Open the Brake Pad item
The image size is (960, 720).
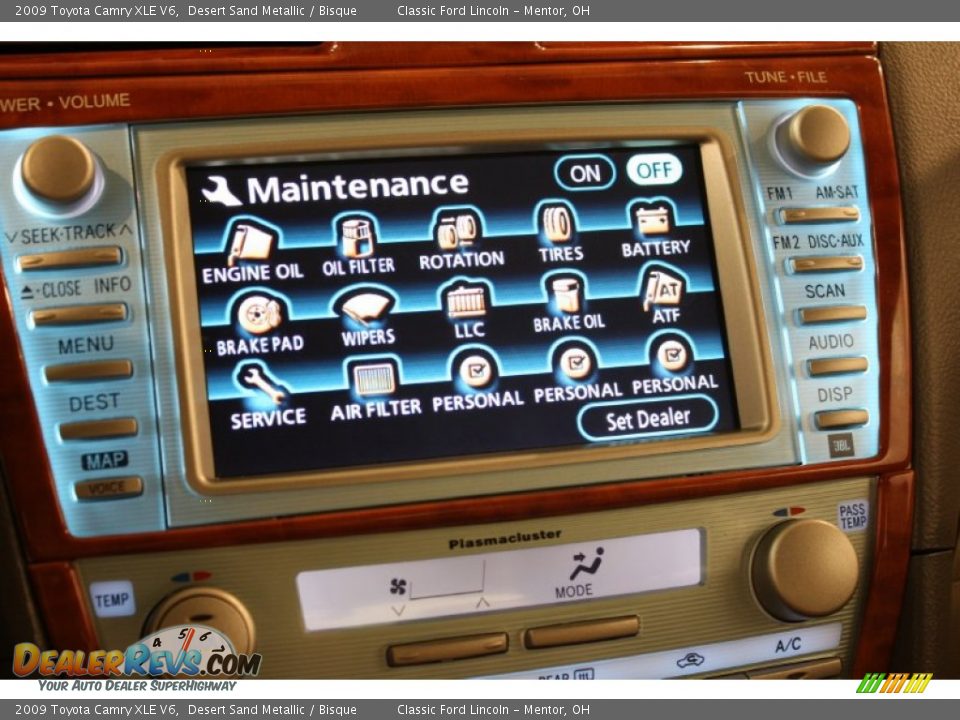[x=259, y=316]
